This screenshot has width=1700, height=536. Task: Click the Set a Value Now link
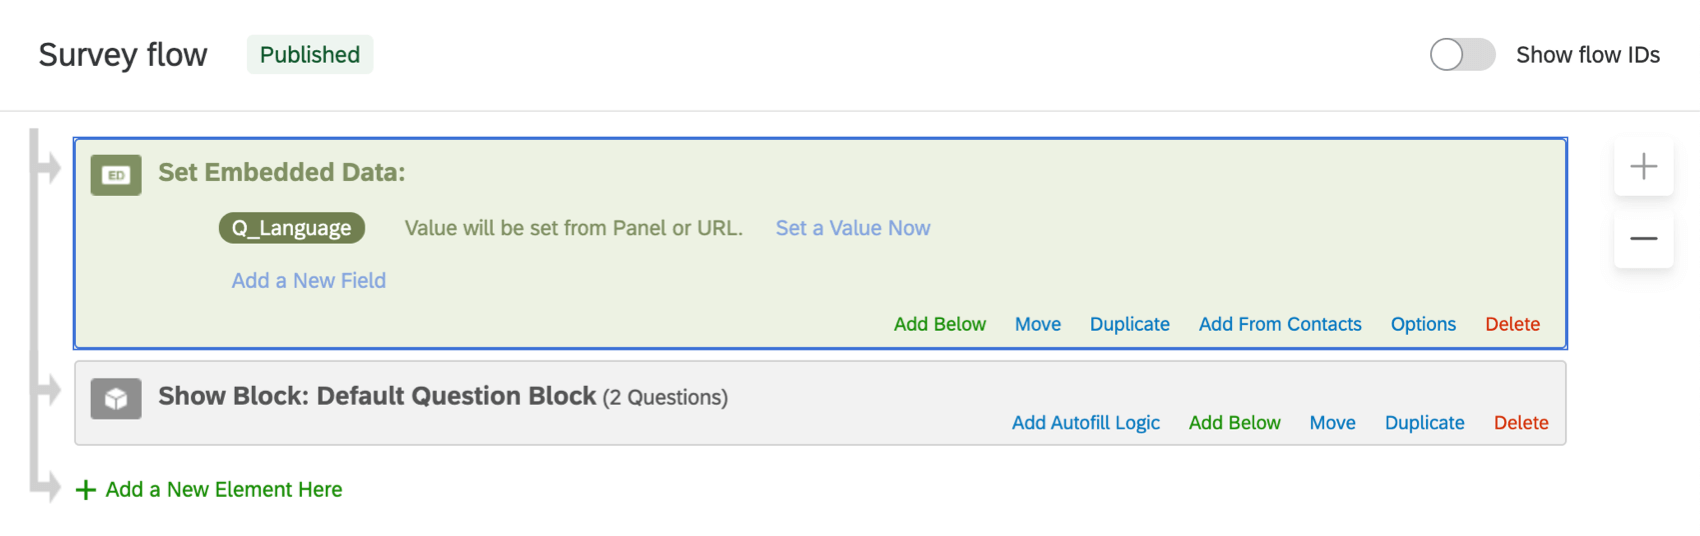(x=852, y=228)
